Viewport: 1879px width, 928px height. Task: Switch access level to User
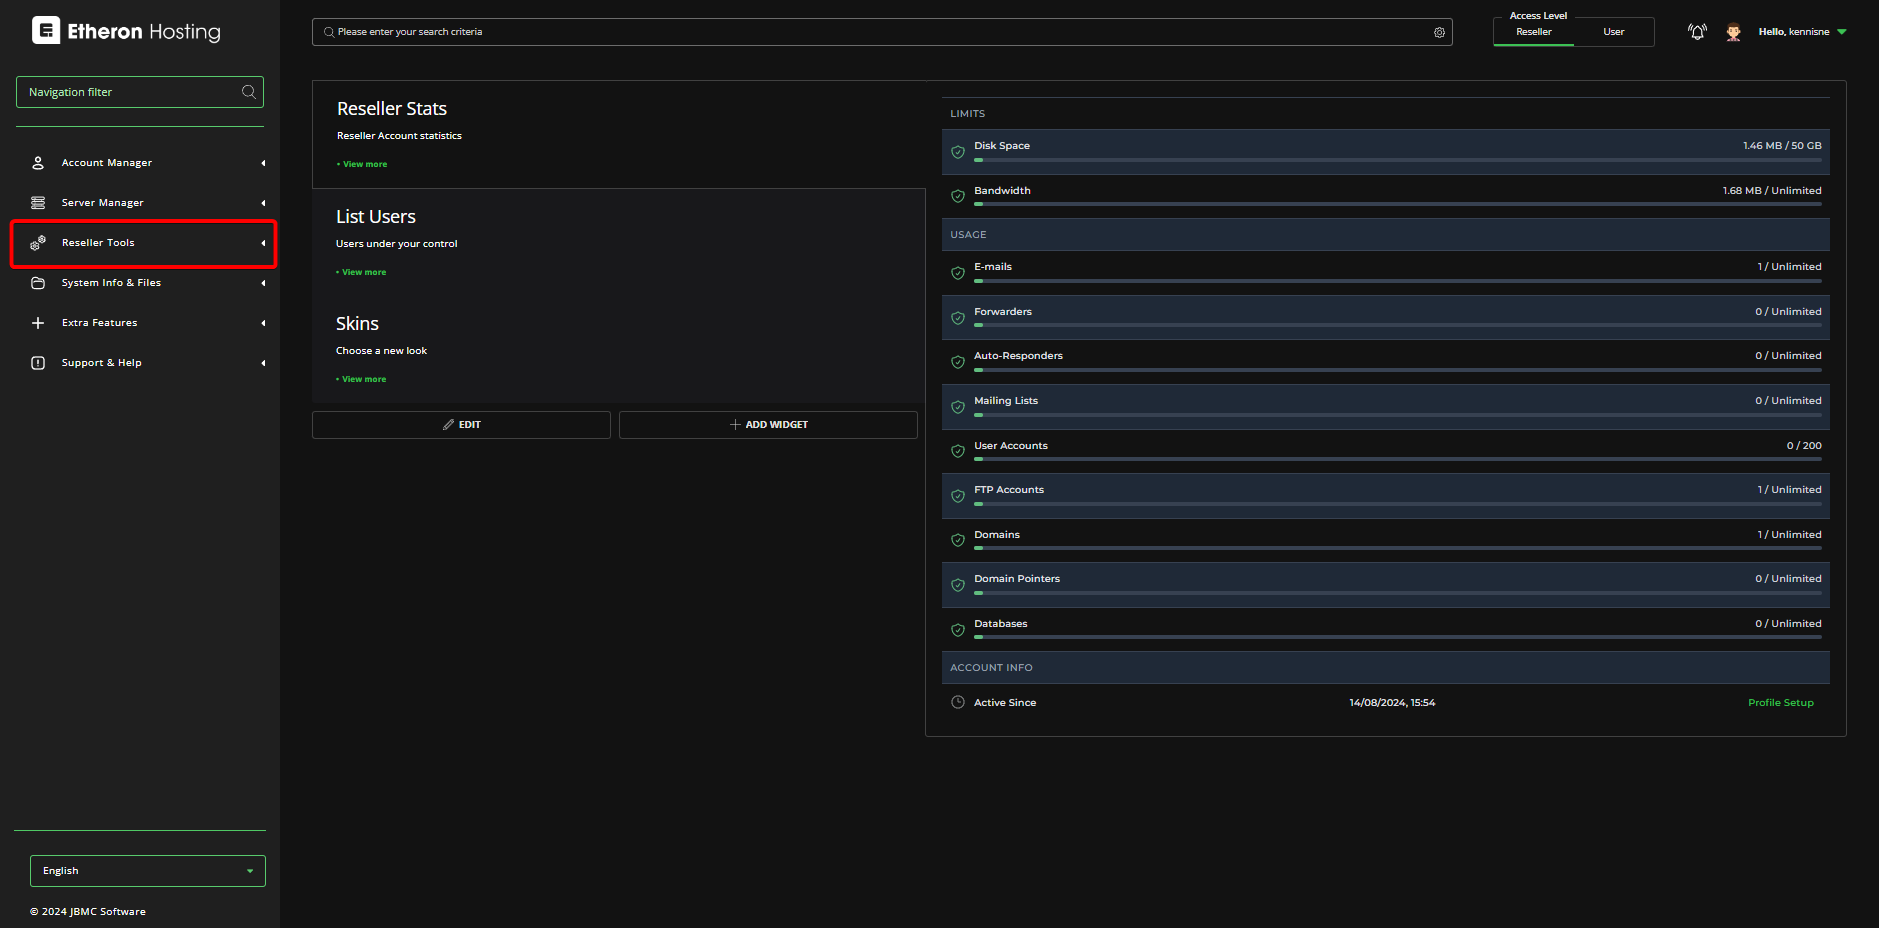coord(1613,32)
